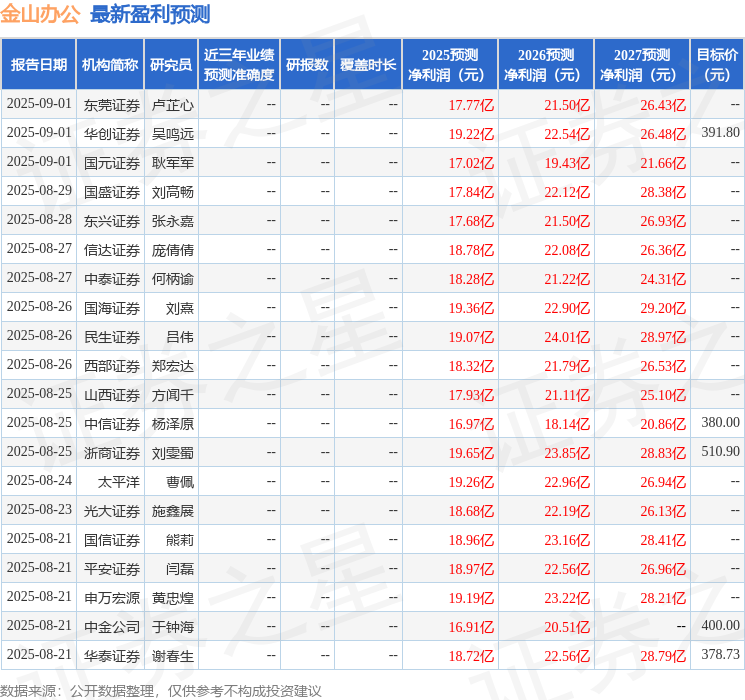Screen dimensions: 745x700
Task: Click the 2026预测净利润 column header
Action: click(546, 64)
